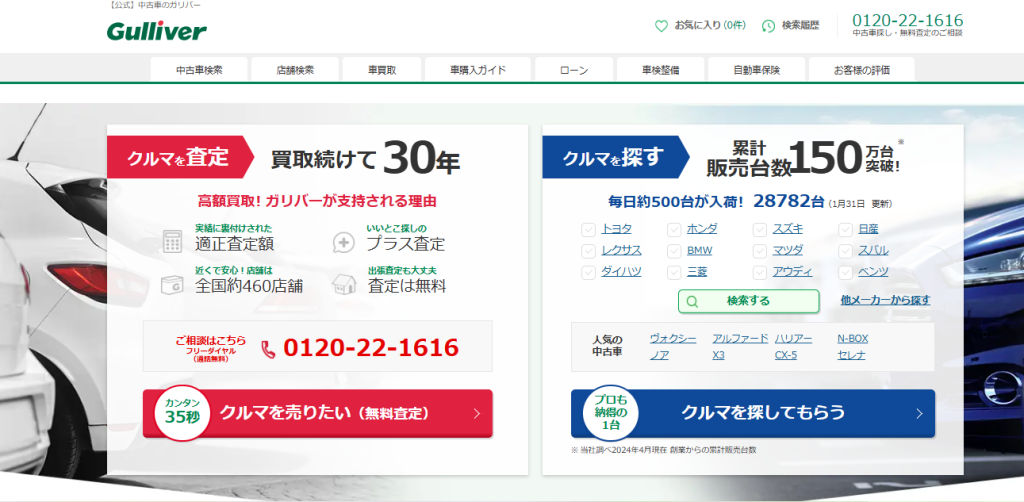Screen dimensions: 1024x502
Task: Click the アルファード popular car link
Action: click(x=740, y=338)
